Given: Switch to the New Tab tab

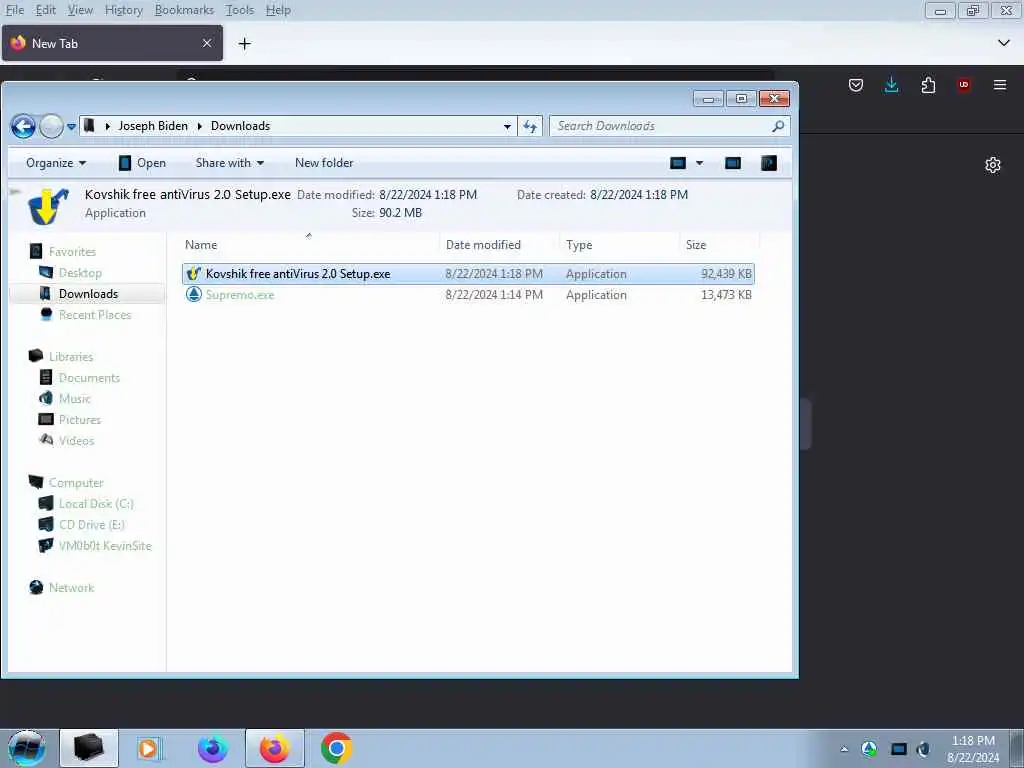Looking at the screenshot, I should [x=112, y=43].
